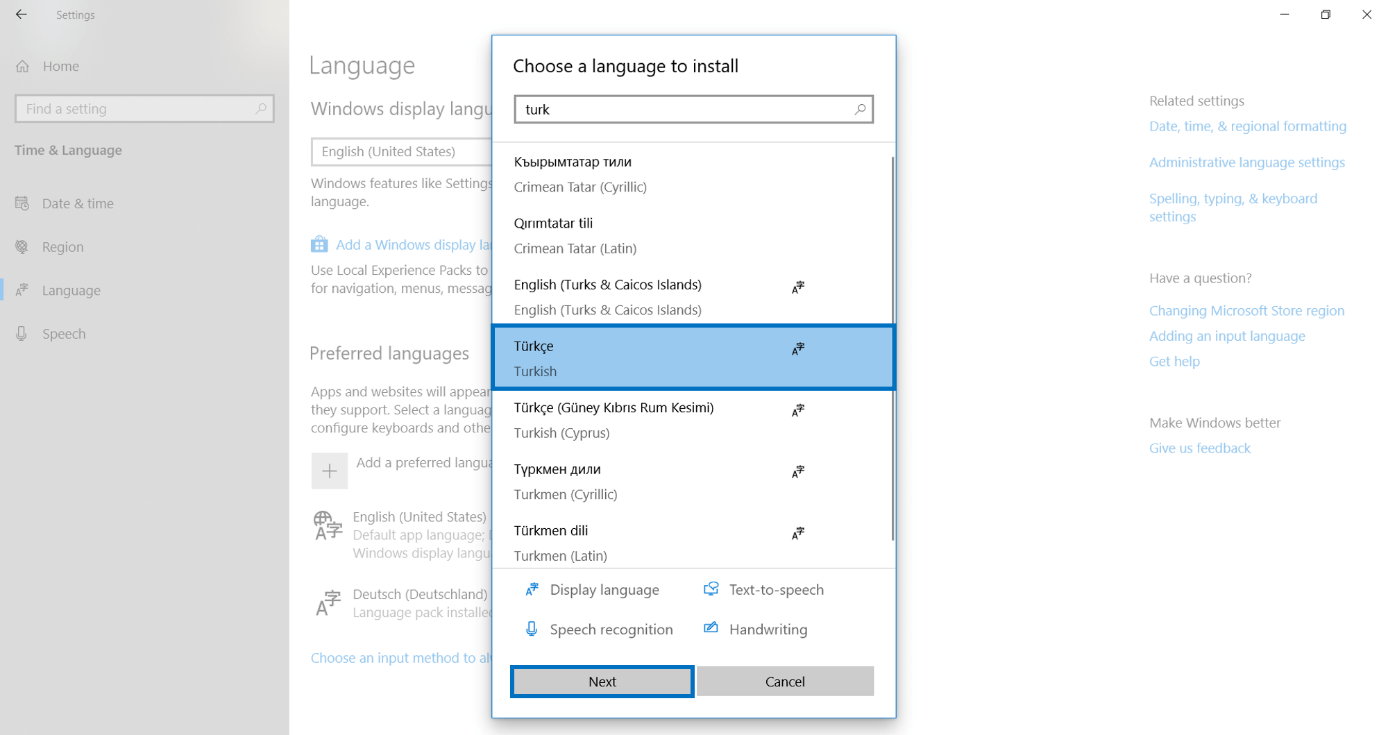
Task: Click the Find a setting search box
Action: [x=144, y=108]
